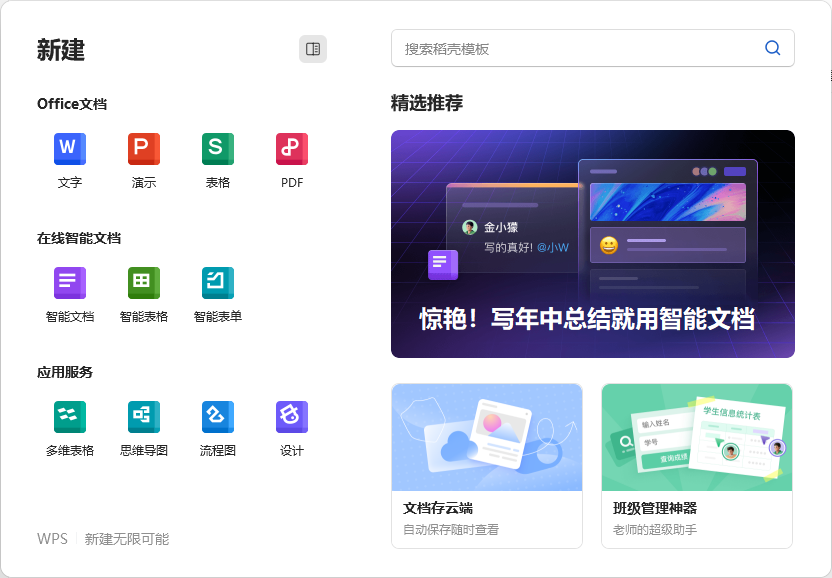Open the 文档存云端 card
Screen dimensions: 832x578
(x=487, y=464)
